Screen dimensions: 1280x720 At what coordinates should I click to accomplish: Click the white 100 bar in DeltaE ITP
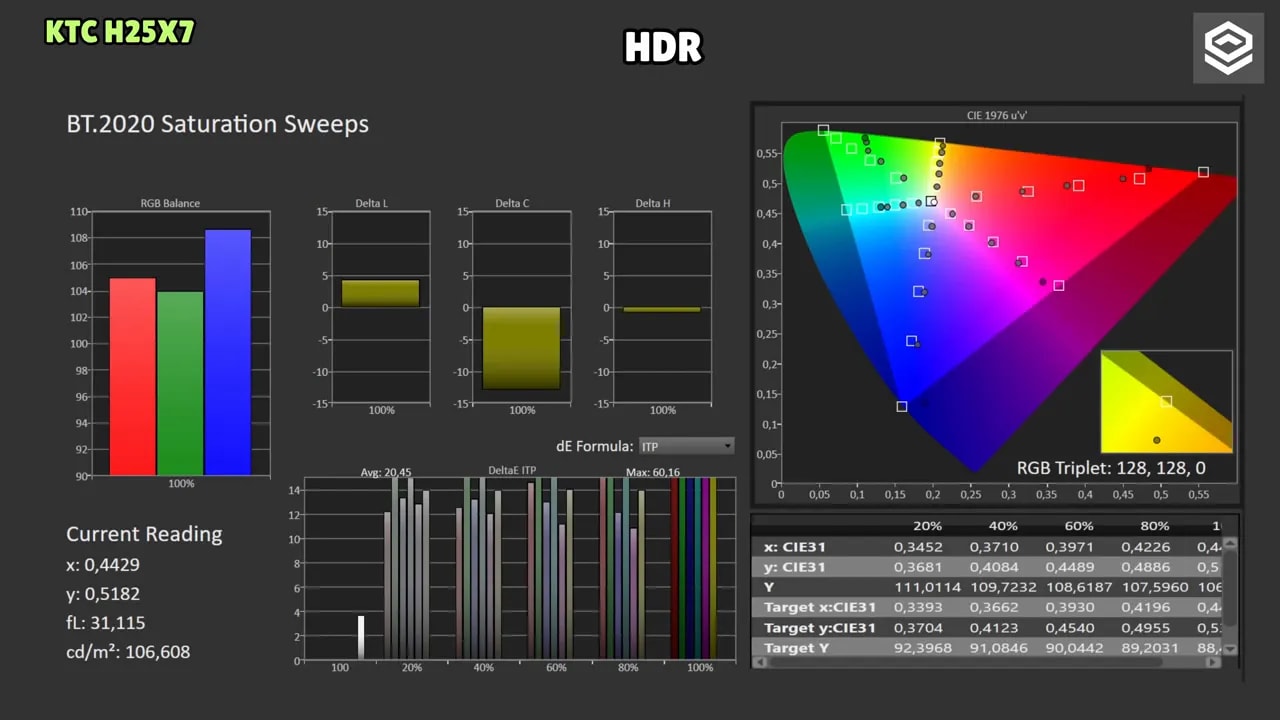(361, 637)
